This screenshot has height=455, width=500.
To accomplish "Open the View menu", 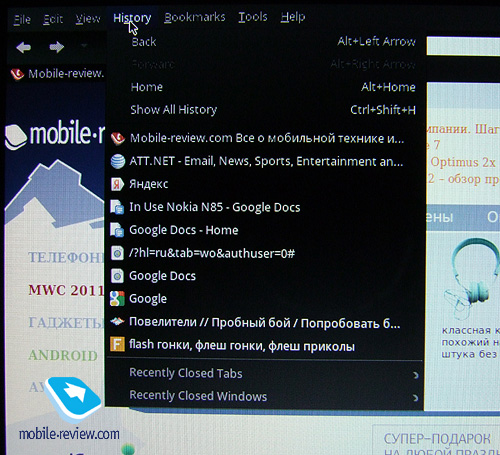I will pos(88,18).
